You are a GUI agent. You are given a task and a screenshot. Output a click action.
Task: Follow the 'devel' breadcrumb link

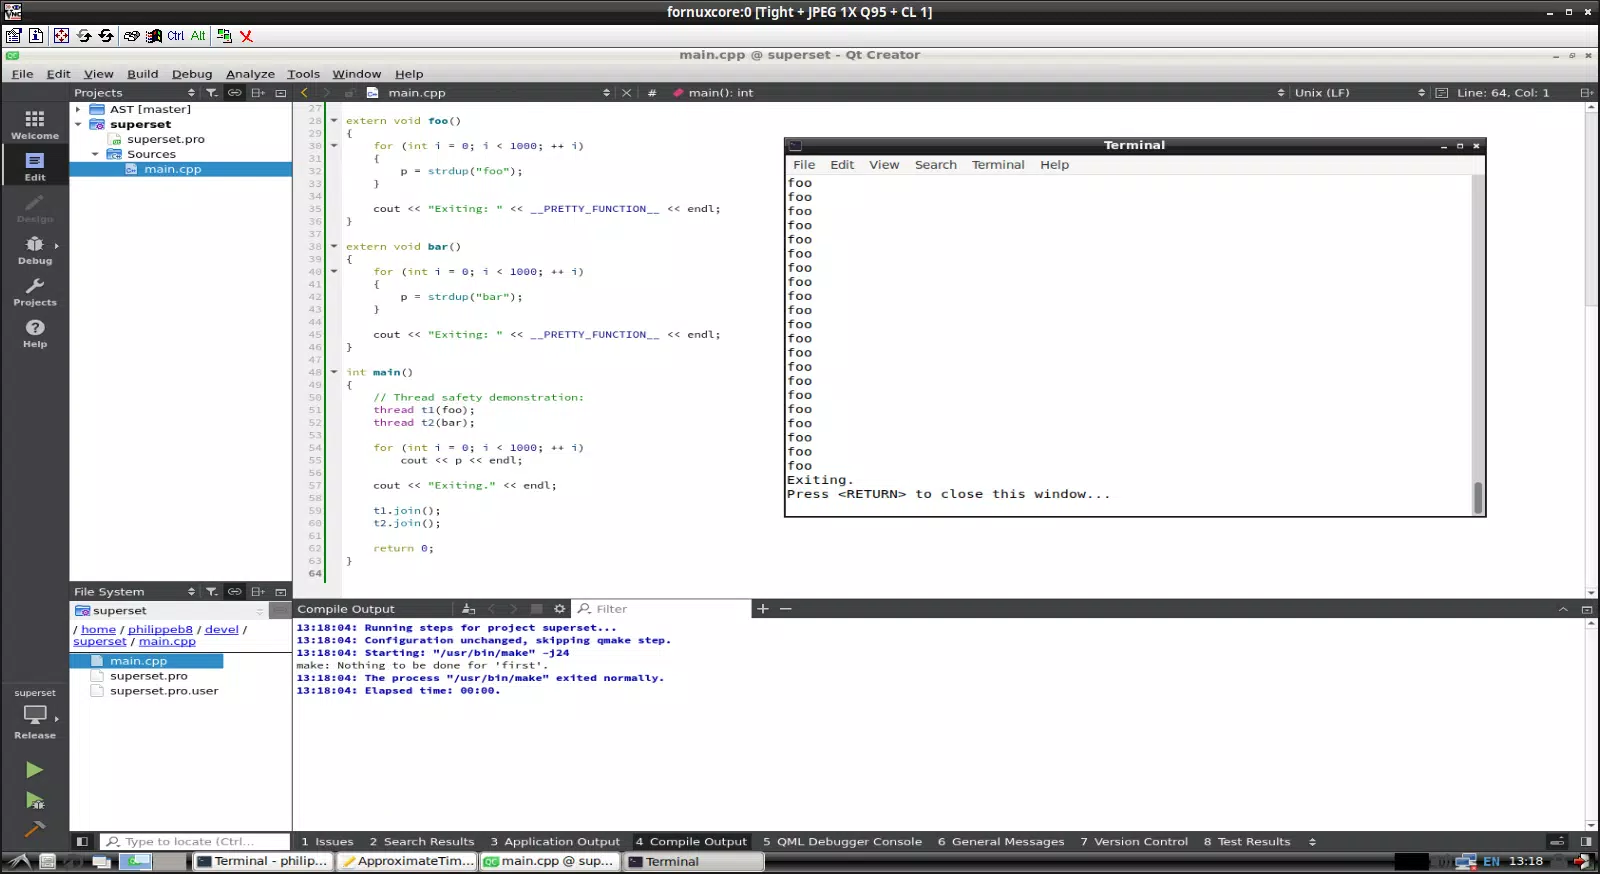tap(222, 630)
